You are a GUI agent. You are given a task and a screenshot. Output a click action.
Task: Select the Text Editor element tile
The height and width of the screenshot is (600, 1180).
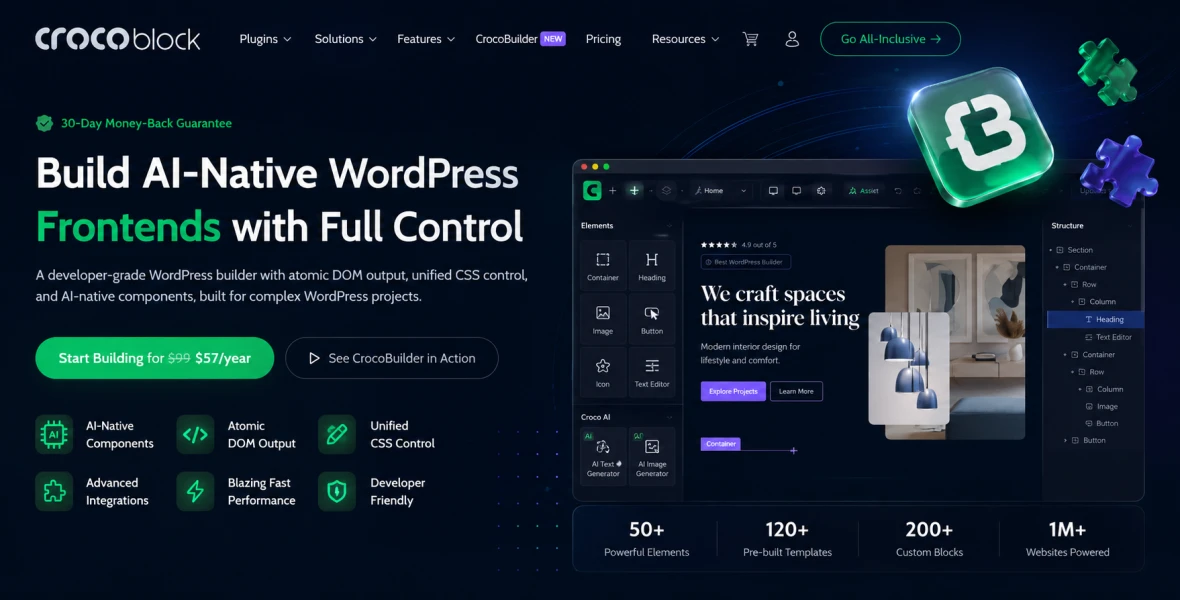click(x=652, y=371)
